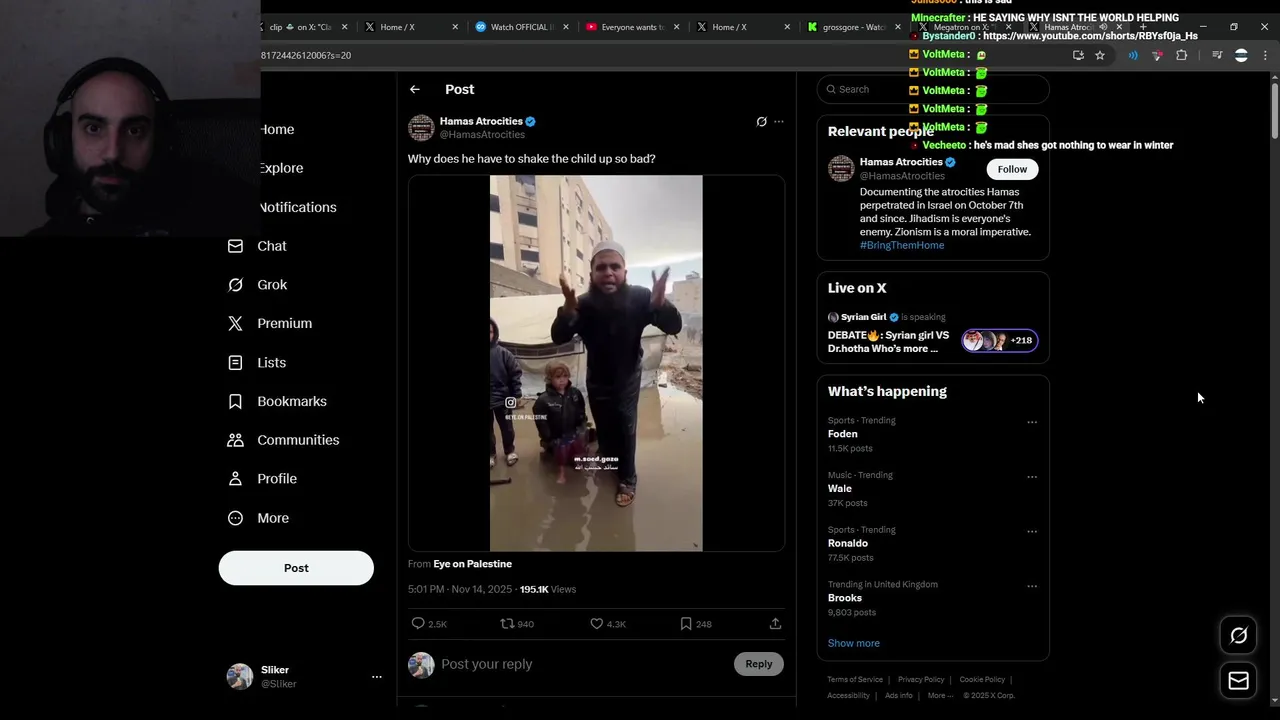Click the Sliker account name at bottom
The width and height of the screenshot is (1280, 720).
coord(275,670)
